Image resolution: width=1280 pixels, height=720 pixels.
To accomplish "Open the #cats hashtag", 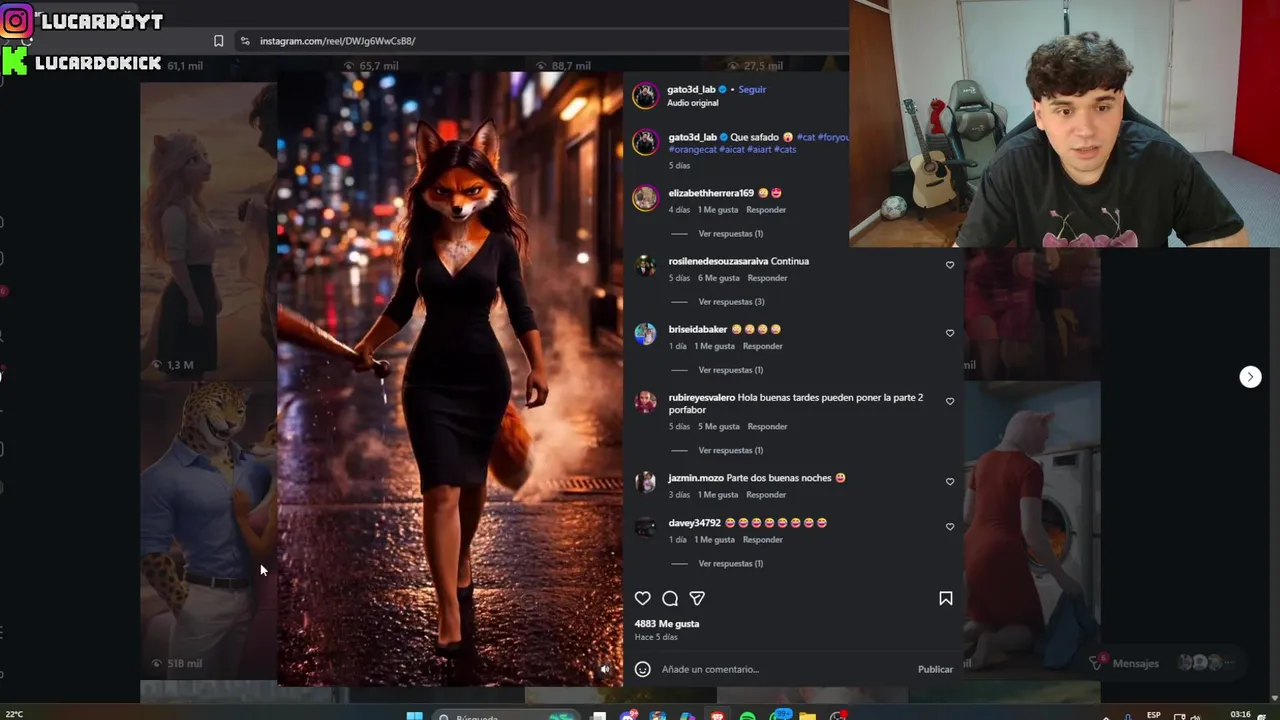I will (x=785, y=149).
